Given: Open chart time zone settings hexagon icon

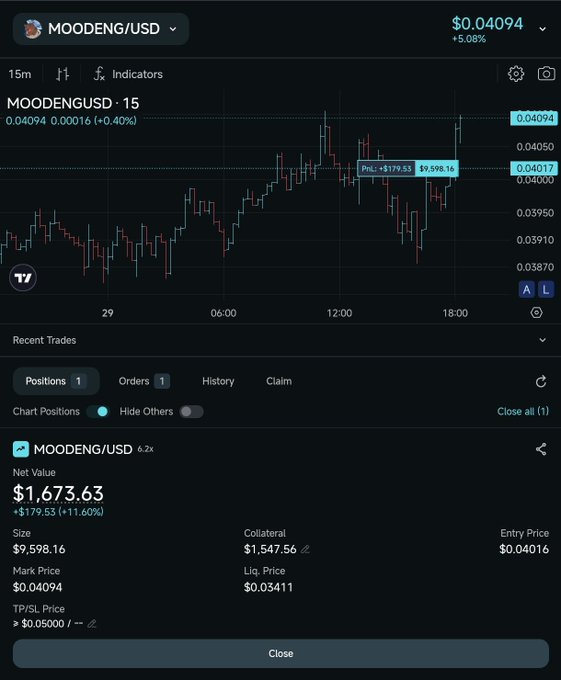Looking at the screenshot, I should 536,313.
